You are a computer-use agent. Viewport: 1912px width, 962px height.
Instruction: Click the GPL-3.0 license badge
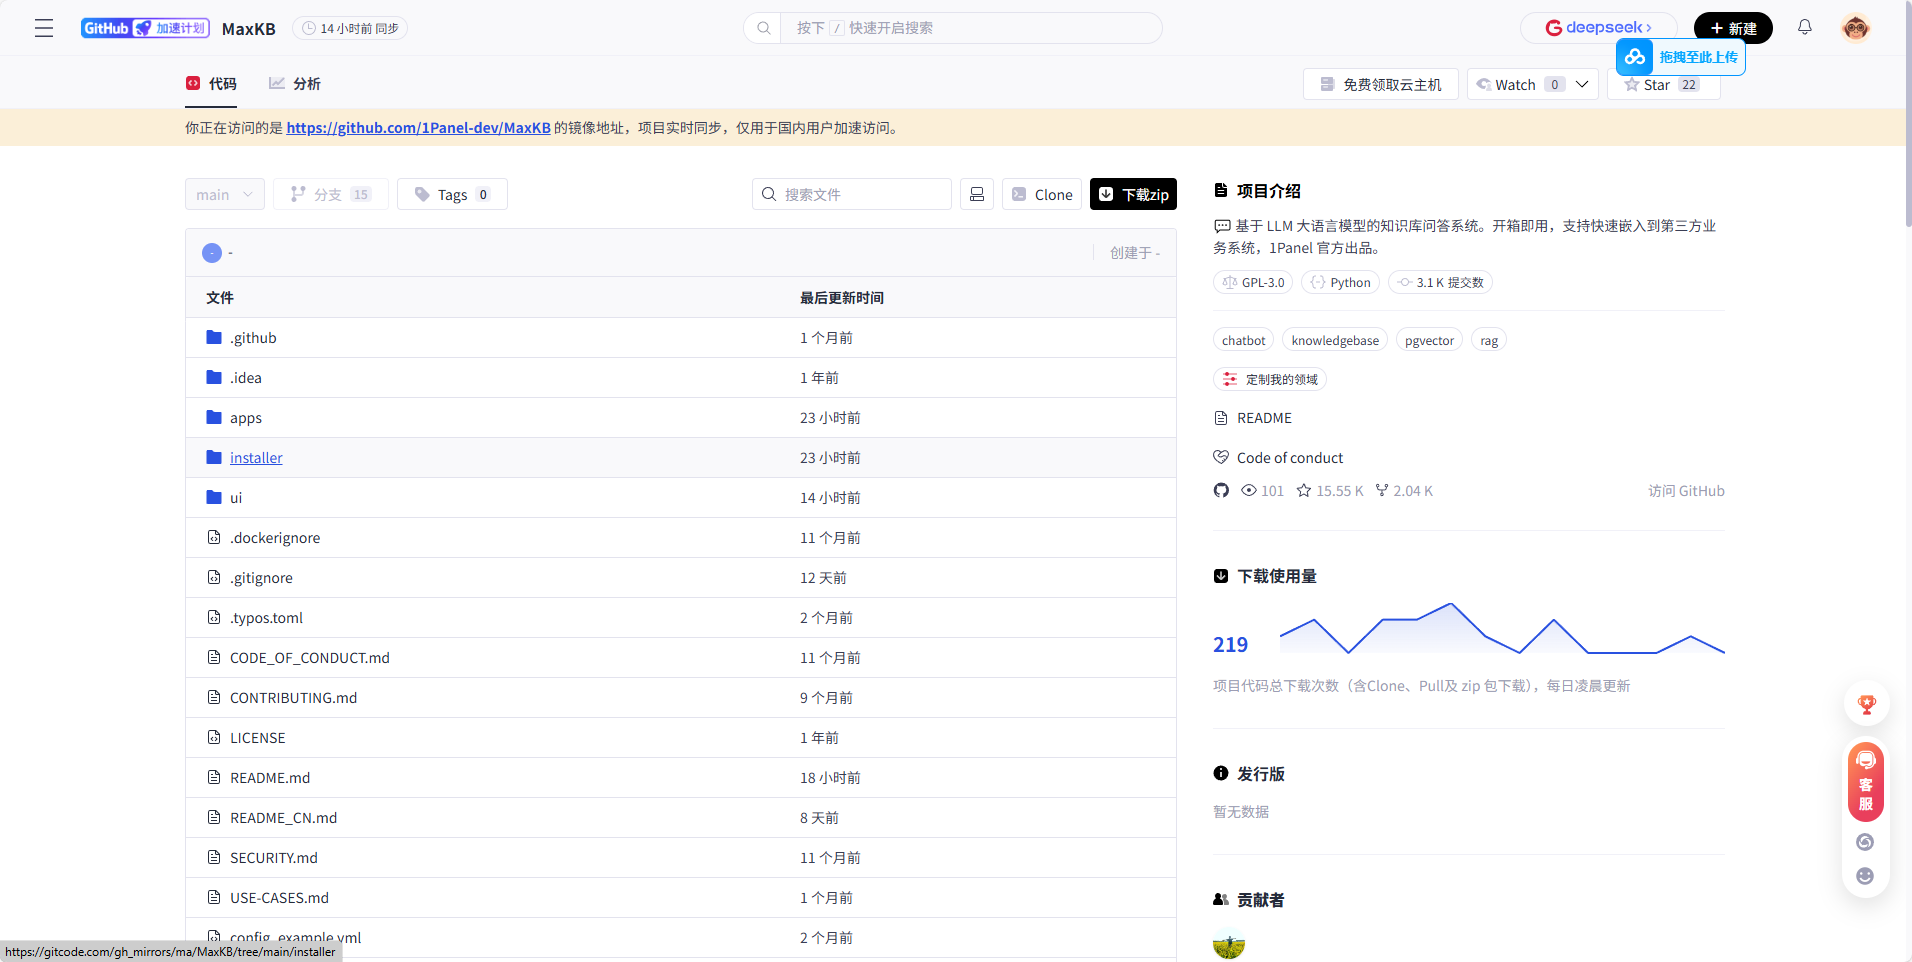[x=1253, y=282]
